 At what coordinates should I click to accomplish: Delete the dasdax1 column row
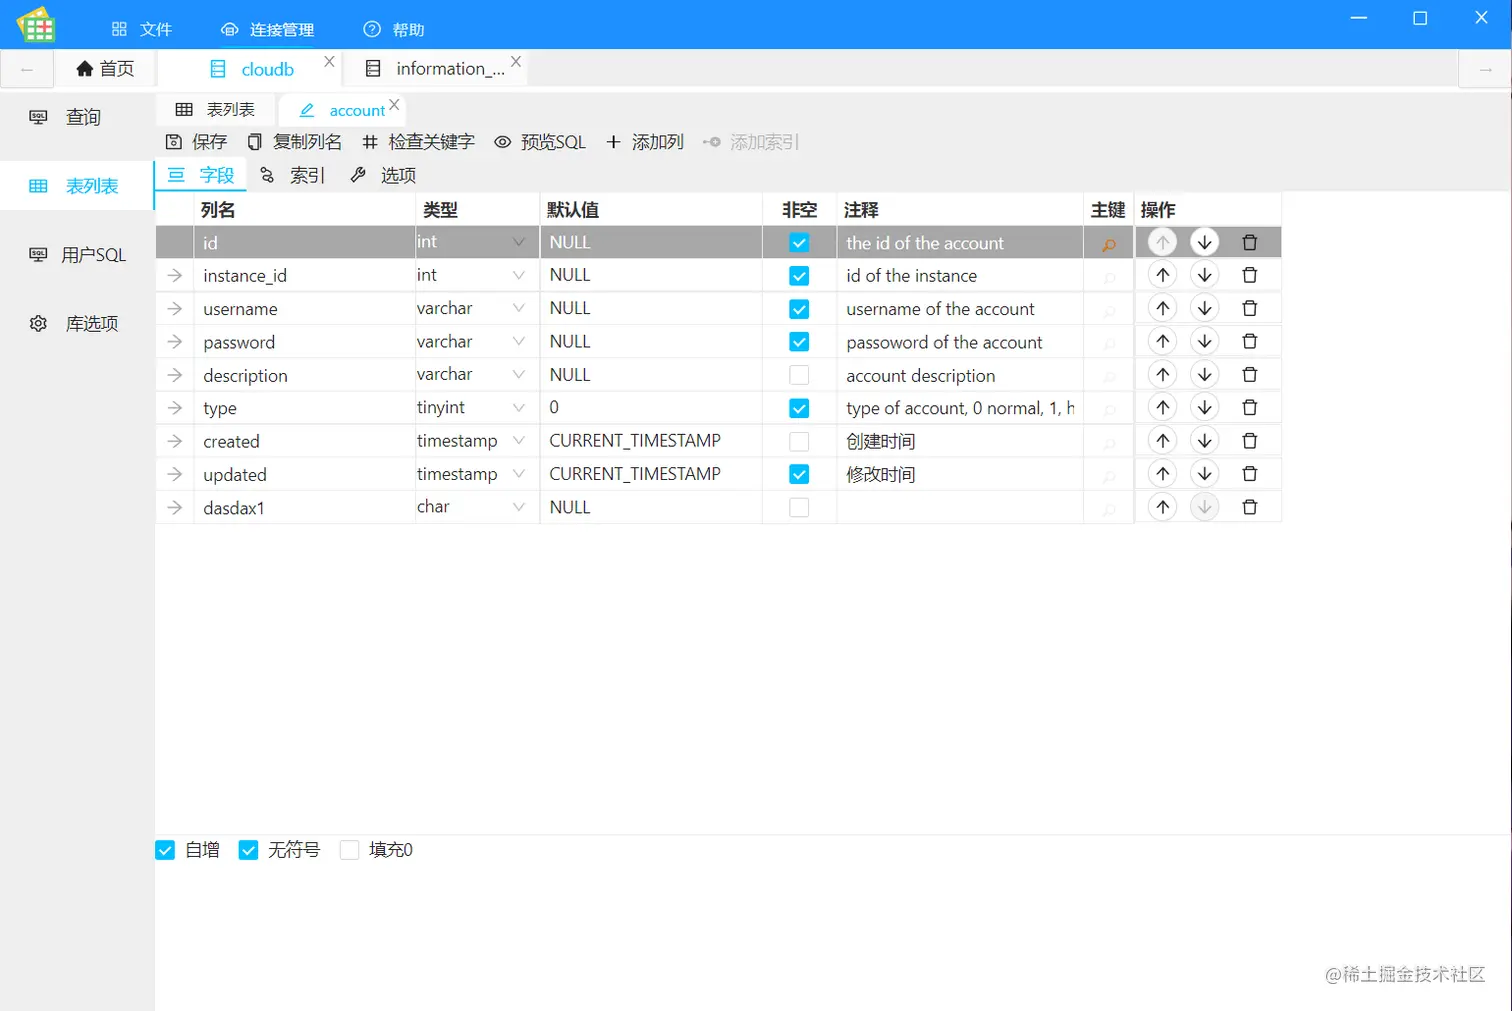pyautogui.click(x=1249, y=507)
